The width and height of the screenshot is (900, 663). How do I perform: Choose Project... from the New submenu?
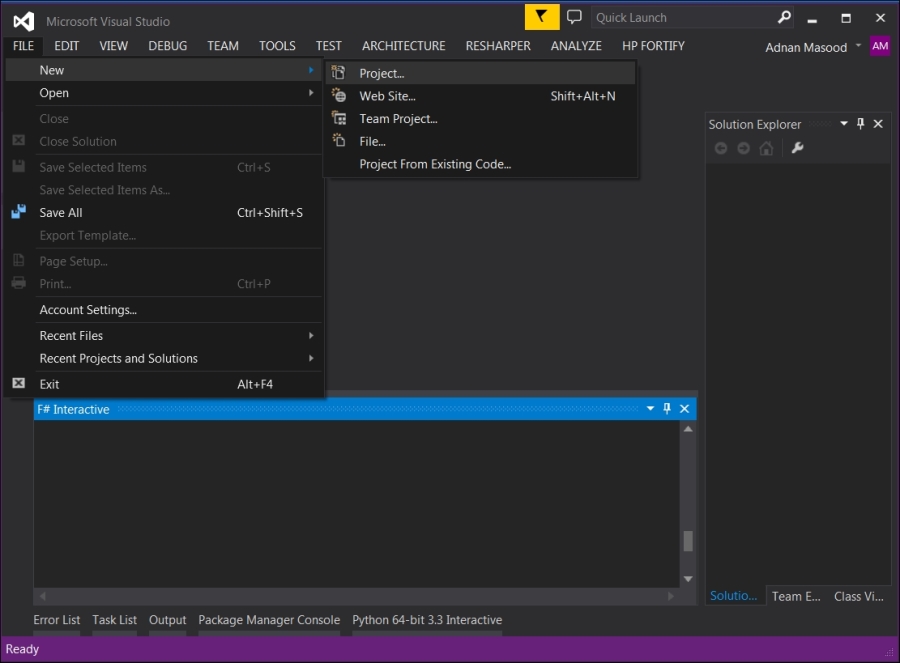click(x=481, y=73)
